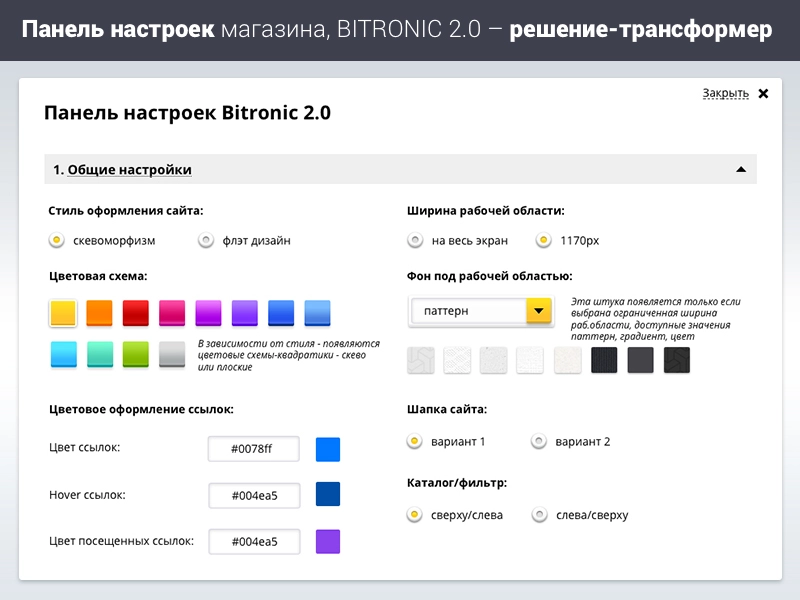The width and height of the screenshot is (800, 600).
Task: Select the light speckled pattern texture
Action: pos(494,360)
